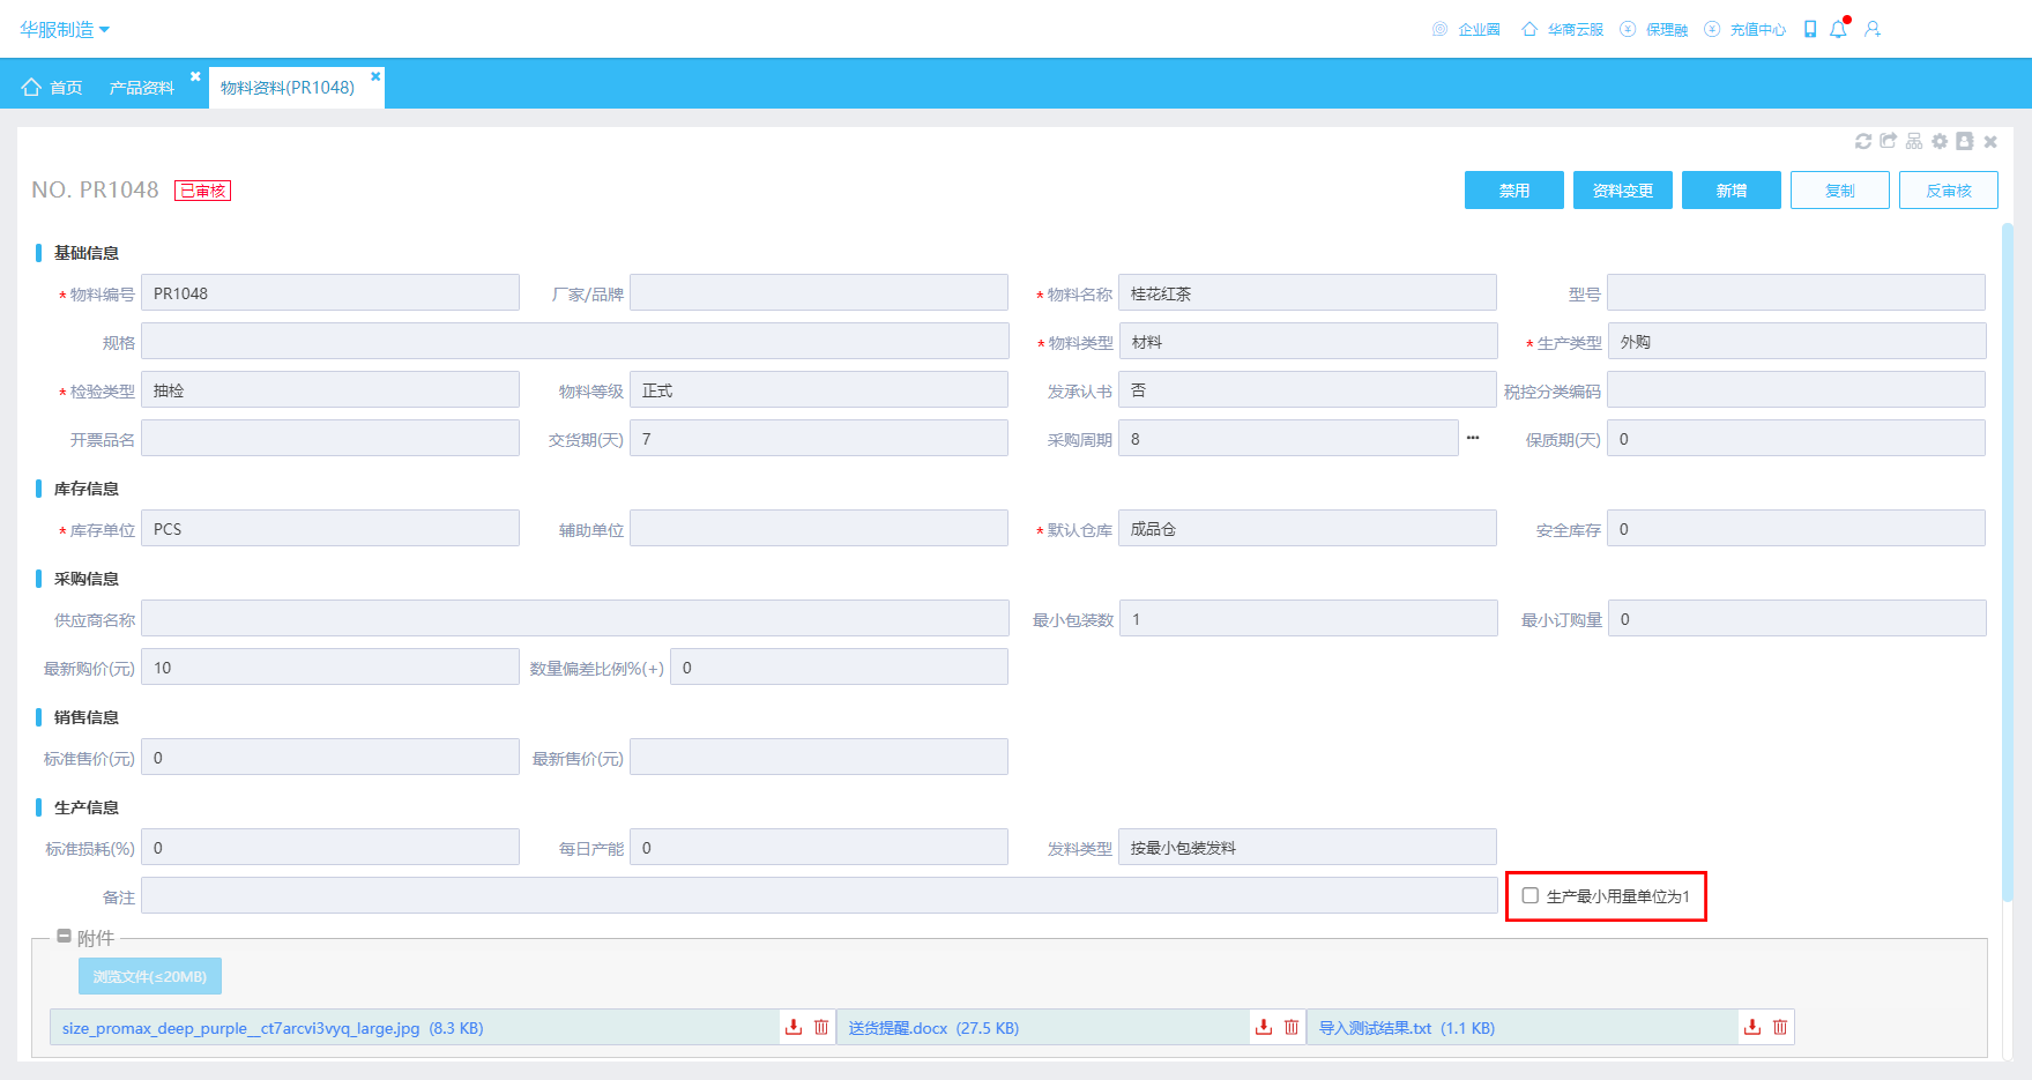Screen dimensions: 2032x1080
Task: Open the 物料类型 field
Action: (x=1308, y=342)
